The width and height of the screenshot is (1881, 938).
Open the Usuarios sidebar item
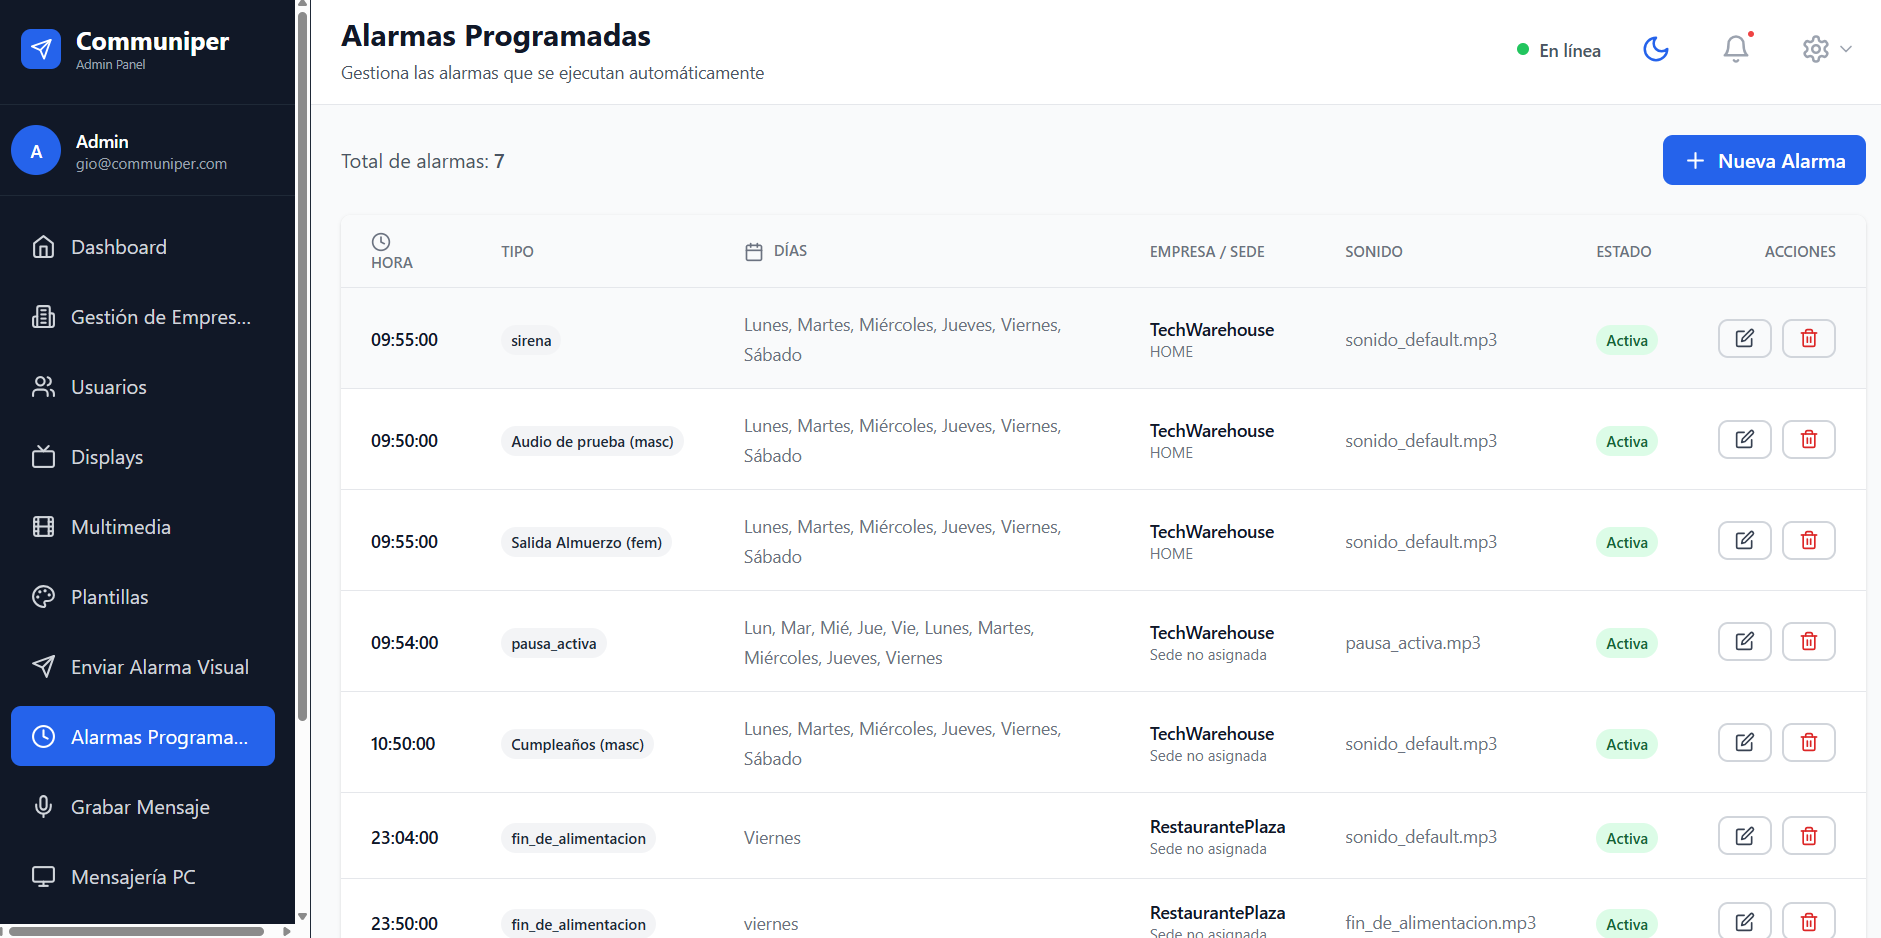(108, 387)
